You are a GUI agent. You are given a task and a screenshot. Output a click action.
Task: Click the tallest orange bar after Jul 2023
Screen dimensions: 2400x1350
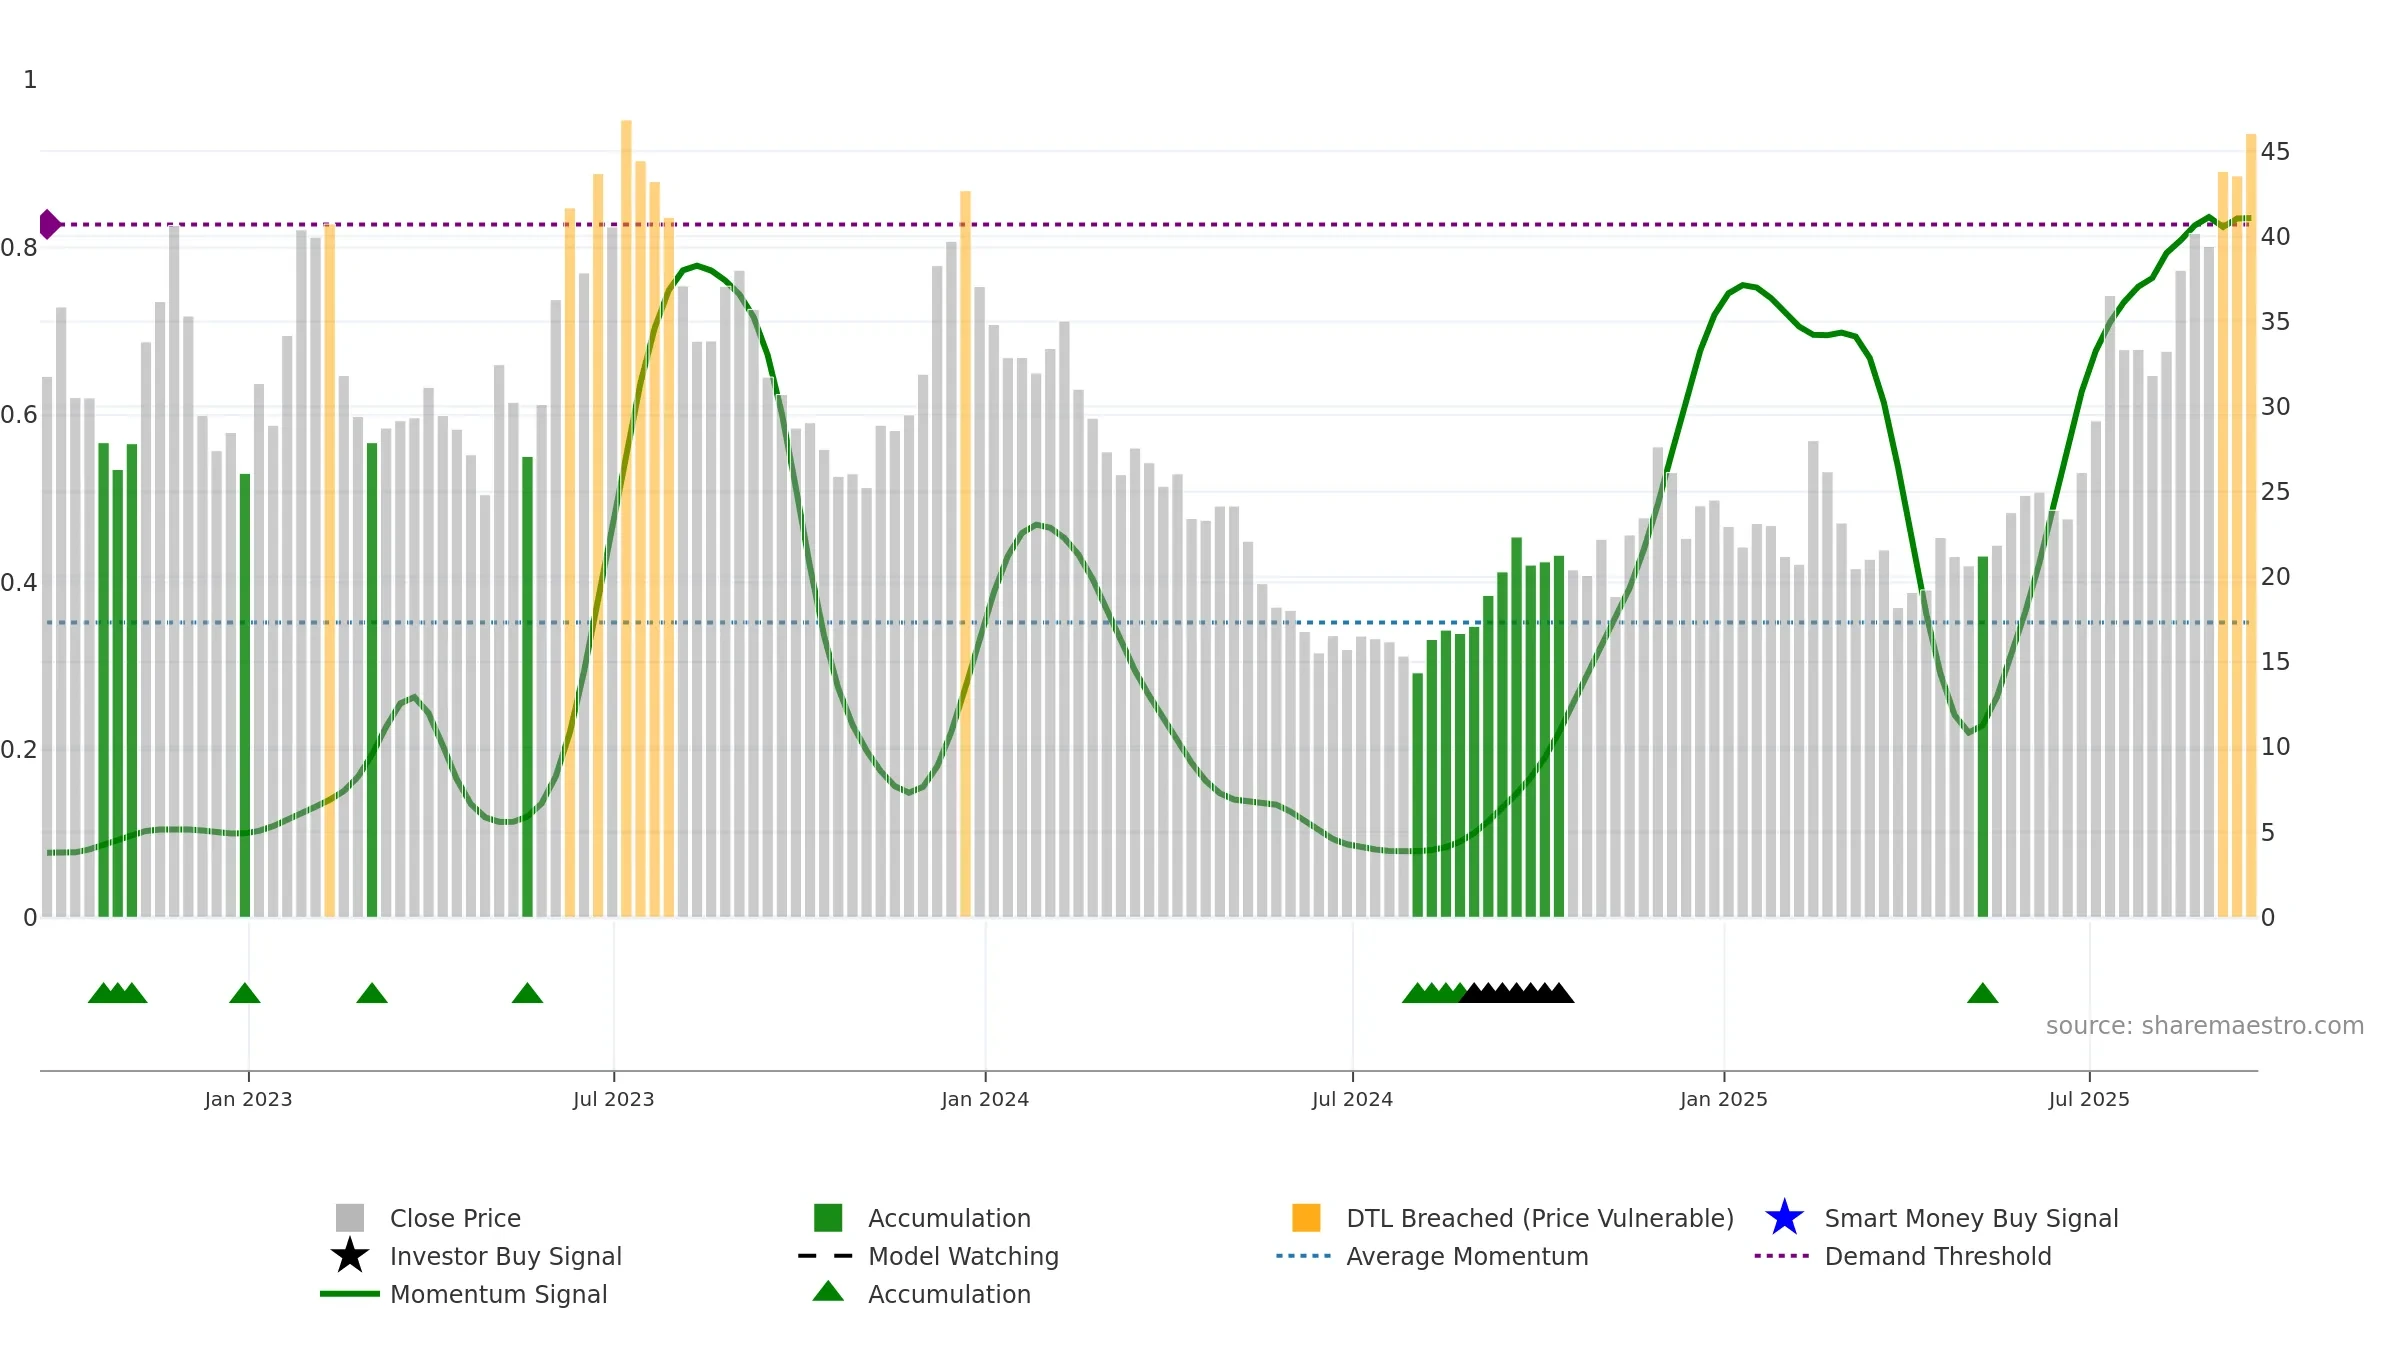coord(626,518)
